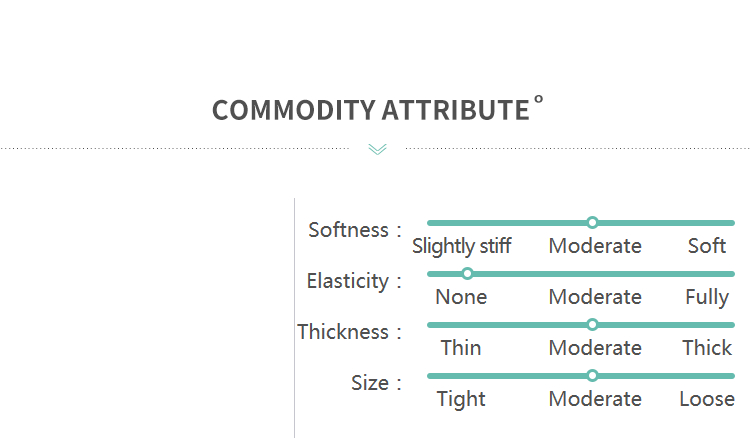Select the 'Soft' softness label
The height and width of the screenshot is (438, 750).
click(707, 246)
